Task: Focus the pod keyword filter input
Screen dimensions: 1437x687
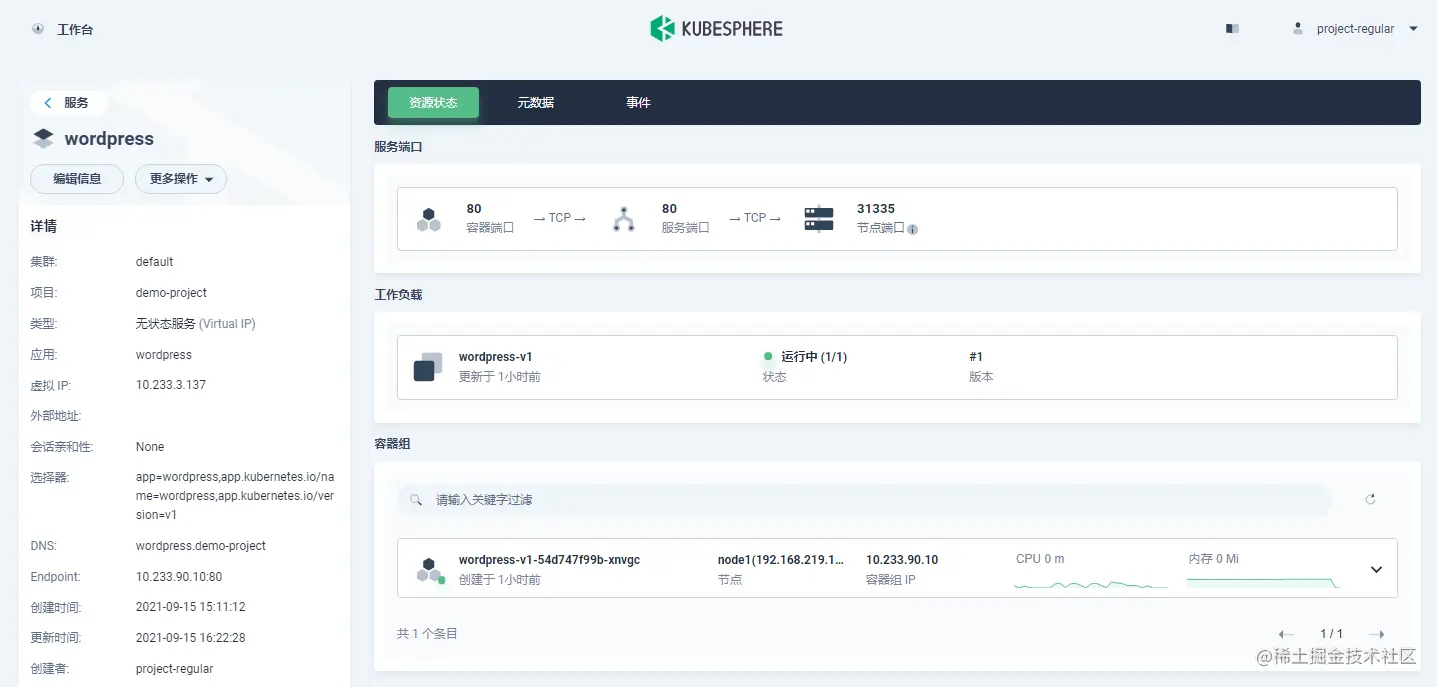Action: [864, 500]
